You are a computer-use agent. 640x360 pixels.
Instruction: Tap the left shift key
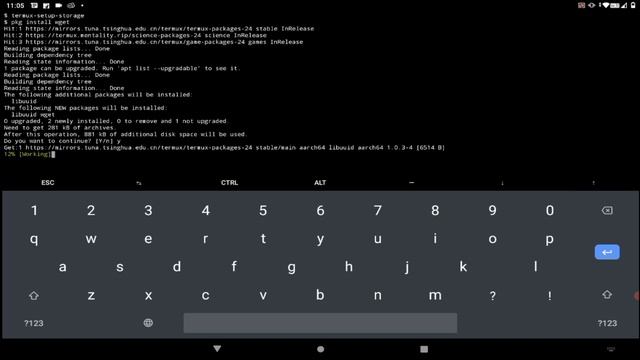point(34,295)
